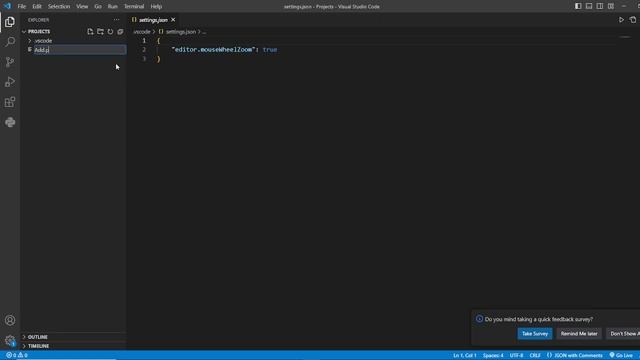Click the Remind Me later button

(579, 333)
